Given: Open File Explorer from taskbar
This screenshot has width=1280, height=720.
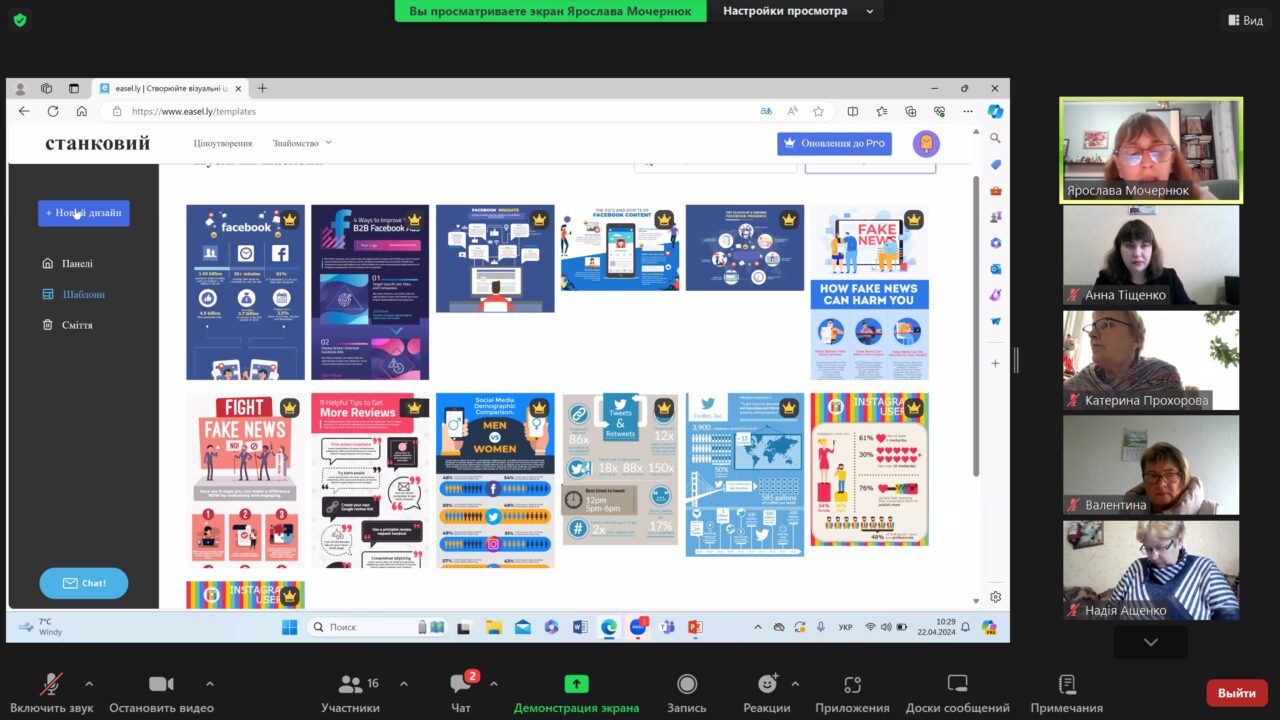Looking at the screenshot, I should [x=493, y=627].
